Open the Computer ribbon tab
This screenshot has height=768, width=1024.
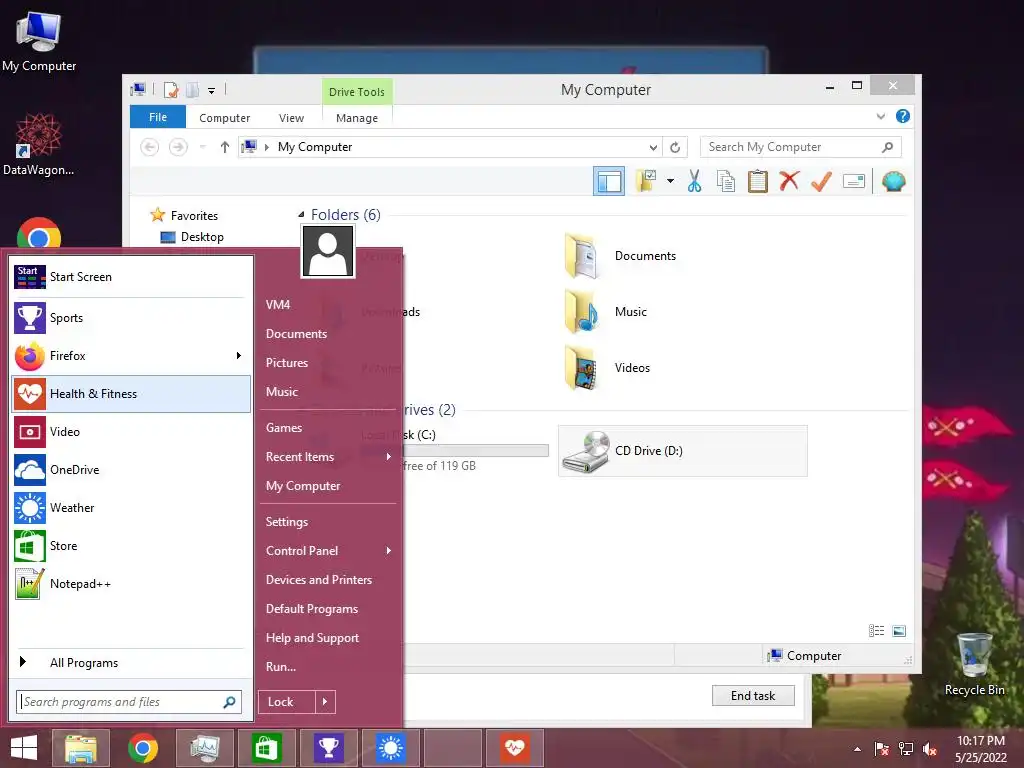225,118
